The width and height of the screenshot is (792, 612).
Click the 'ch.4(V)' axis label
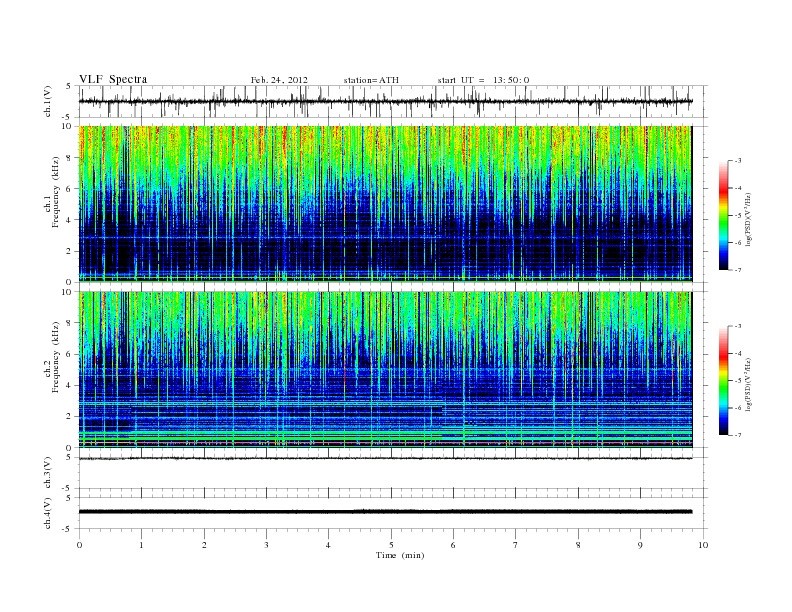(48, 513)
